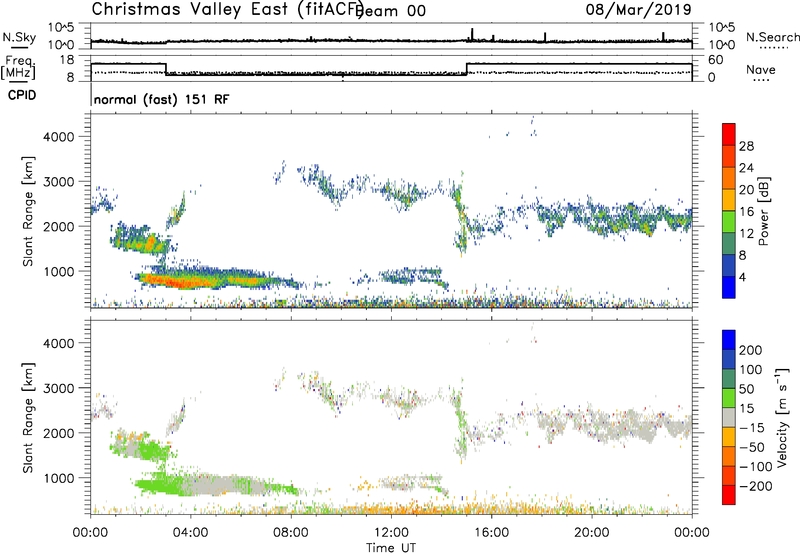Screen dimensions: 800x554
Task: Select the "1000" tick in the power panel
Action: click(x=58, y=271)
